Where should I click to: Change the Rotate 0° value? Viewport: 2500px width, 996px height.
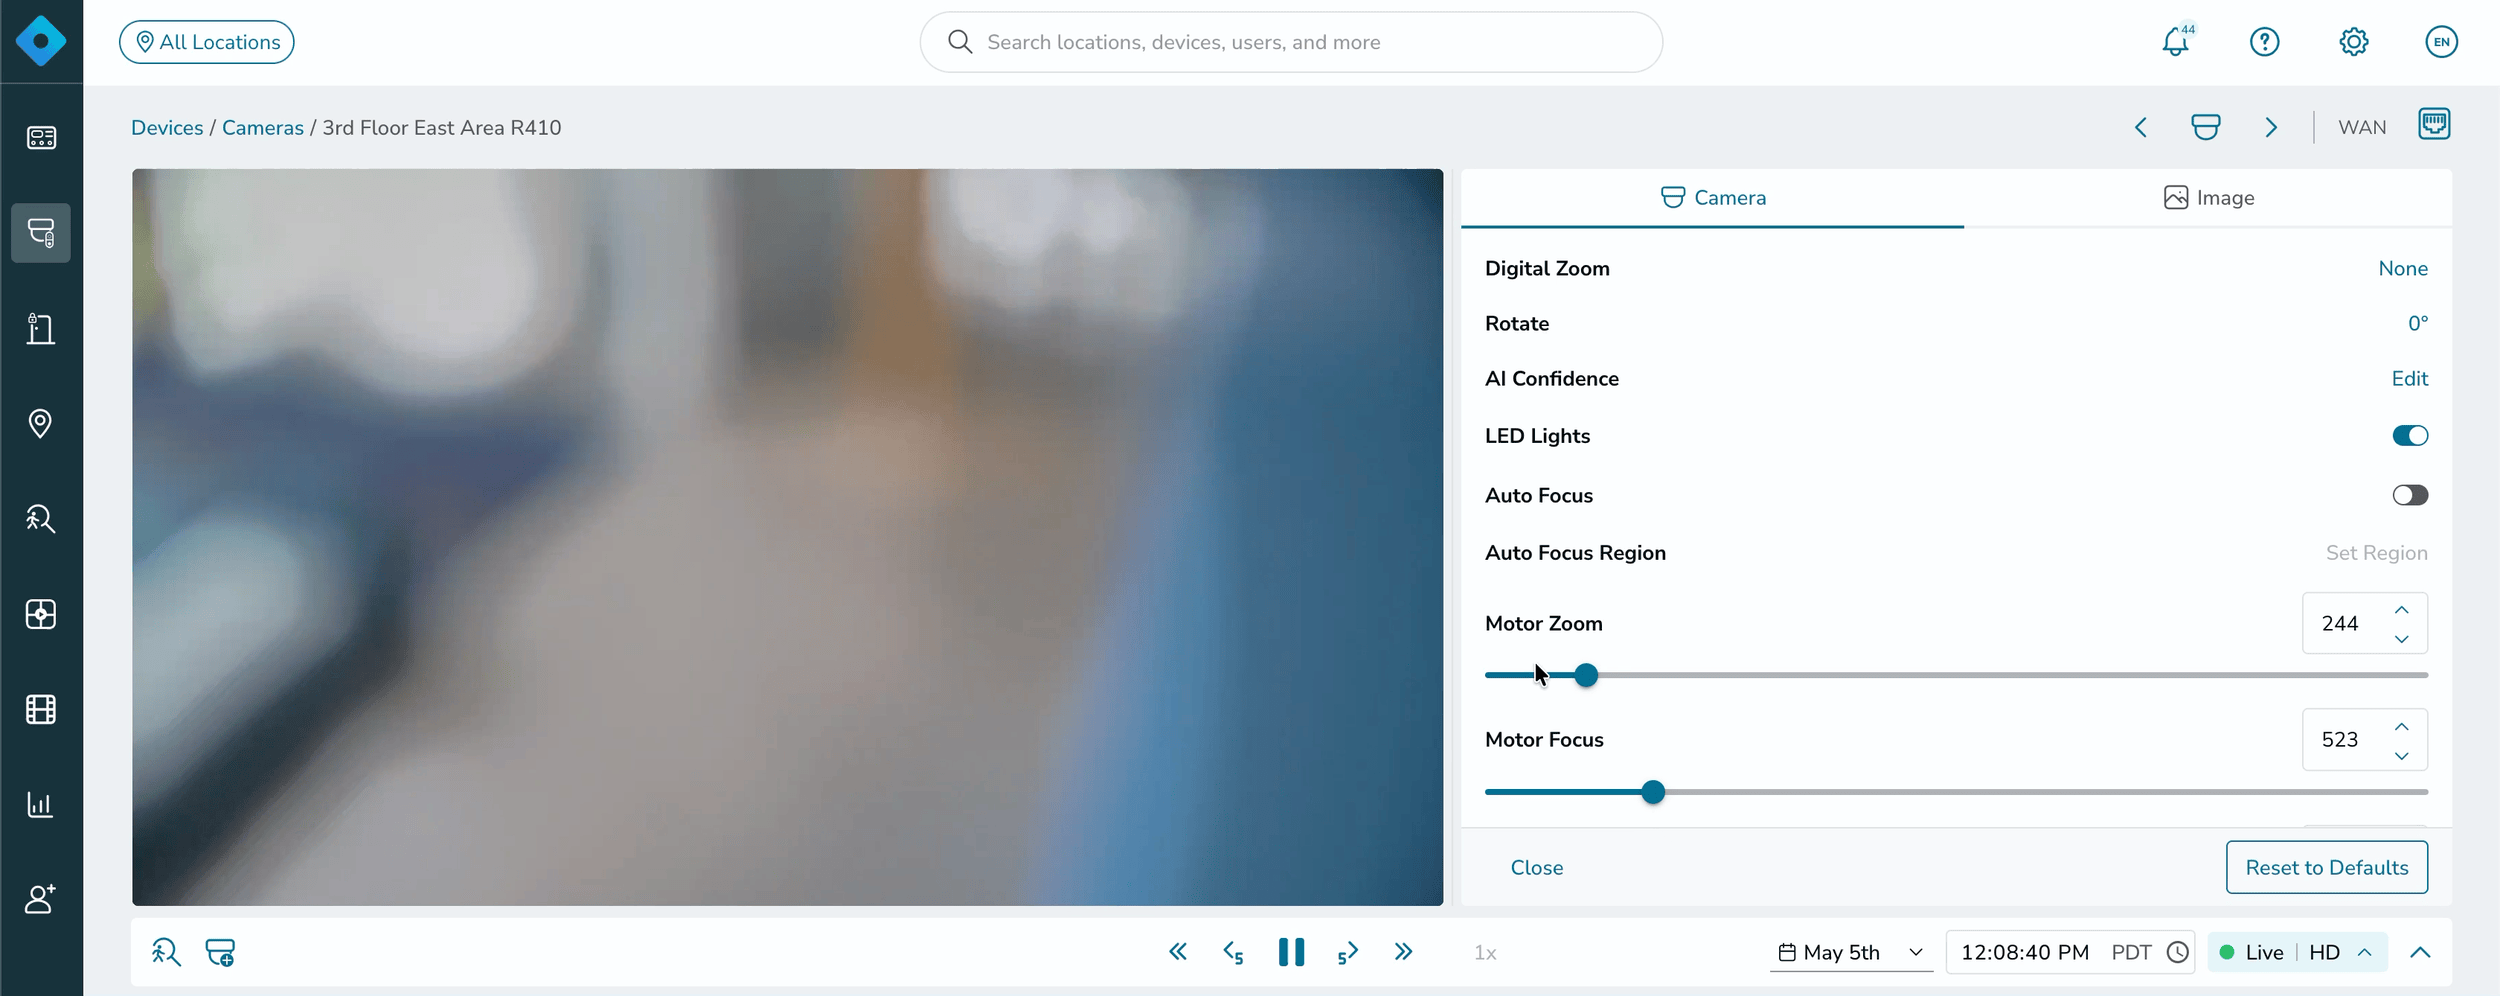pyautogui.click(x=2417, y=323)
